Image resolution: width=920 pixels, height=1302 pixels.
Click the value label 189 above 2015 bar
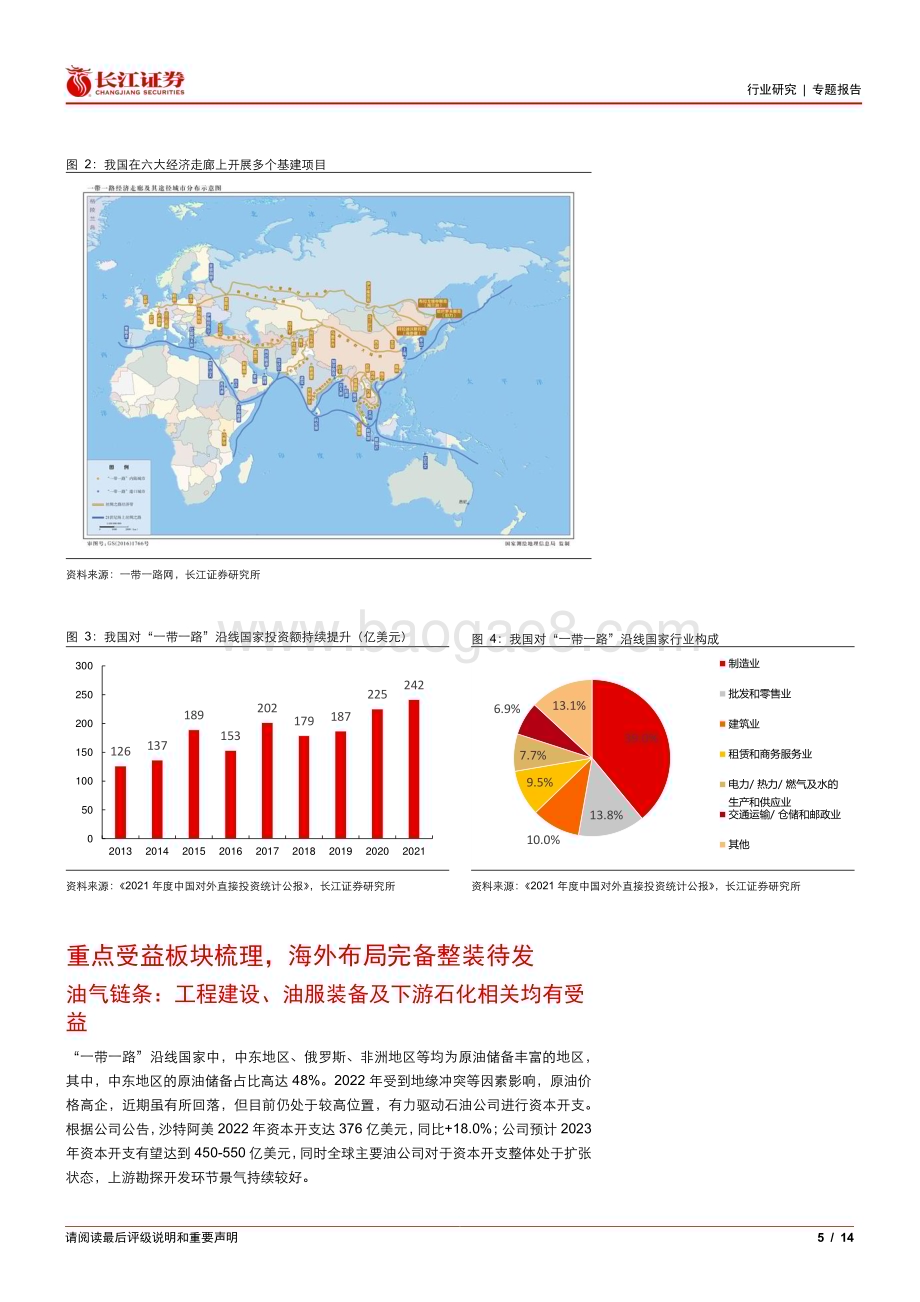194,716
